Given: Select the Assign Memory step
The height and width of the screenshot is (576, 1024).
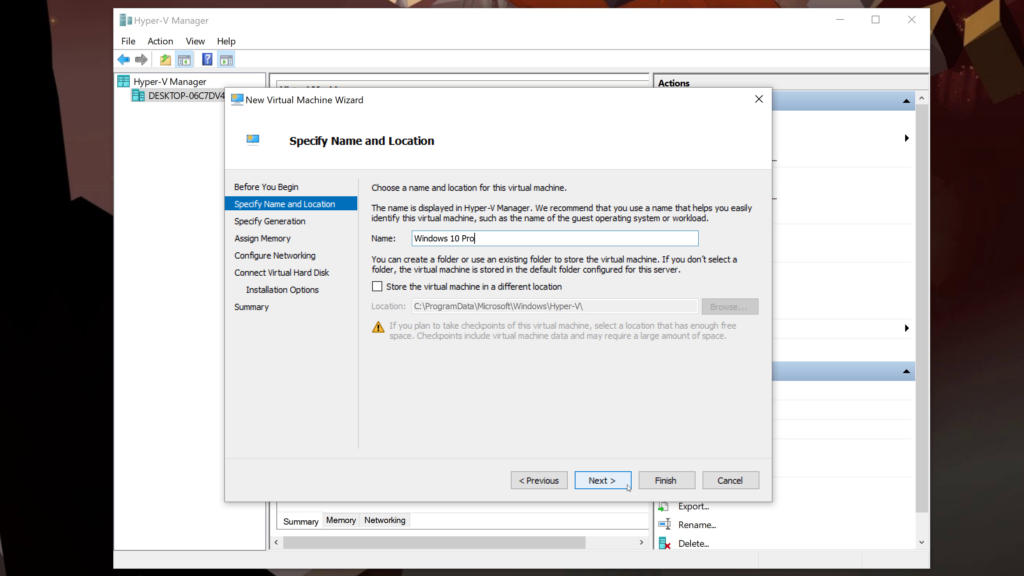Looking at the screenshot, I should (x=263, y=238).
